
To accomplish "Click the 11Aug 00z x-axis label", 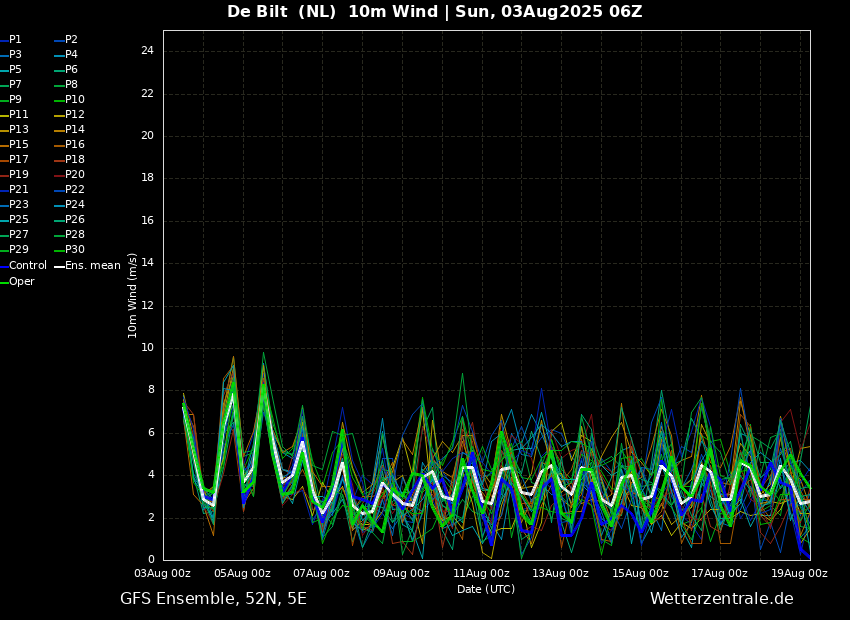I will [481, 574].
